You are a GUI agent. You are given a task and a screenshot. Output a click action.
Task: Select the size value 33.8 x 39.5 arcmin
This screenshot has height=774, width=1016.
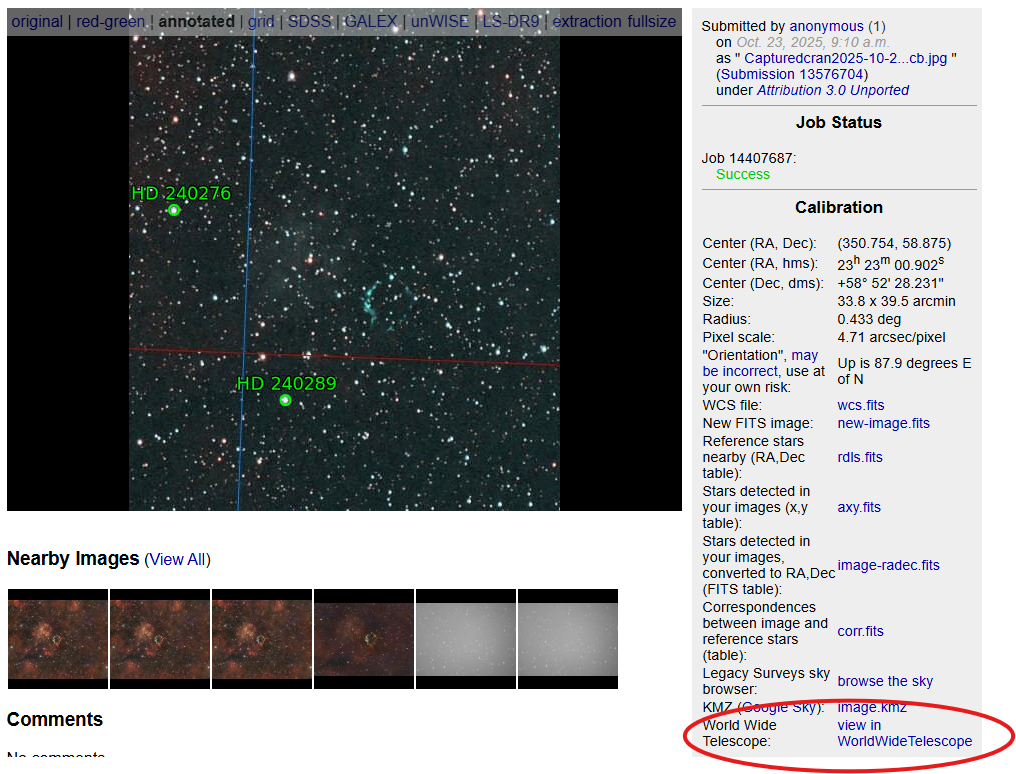[x=896, y=301]
